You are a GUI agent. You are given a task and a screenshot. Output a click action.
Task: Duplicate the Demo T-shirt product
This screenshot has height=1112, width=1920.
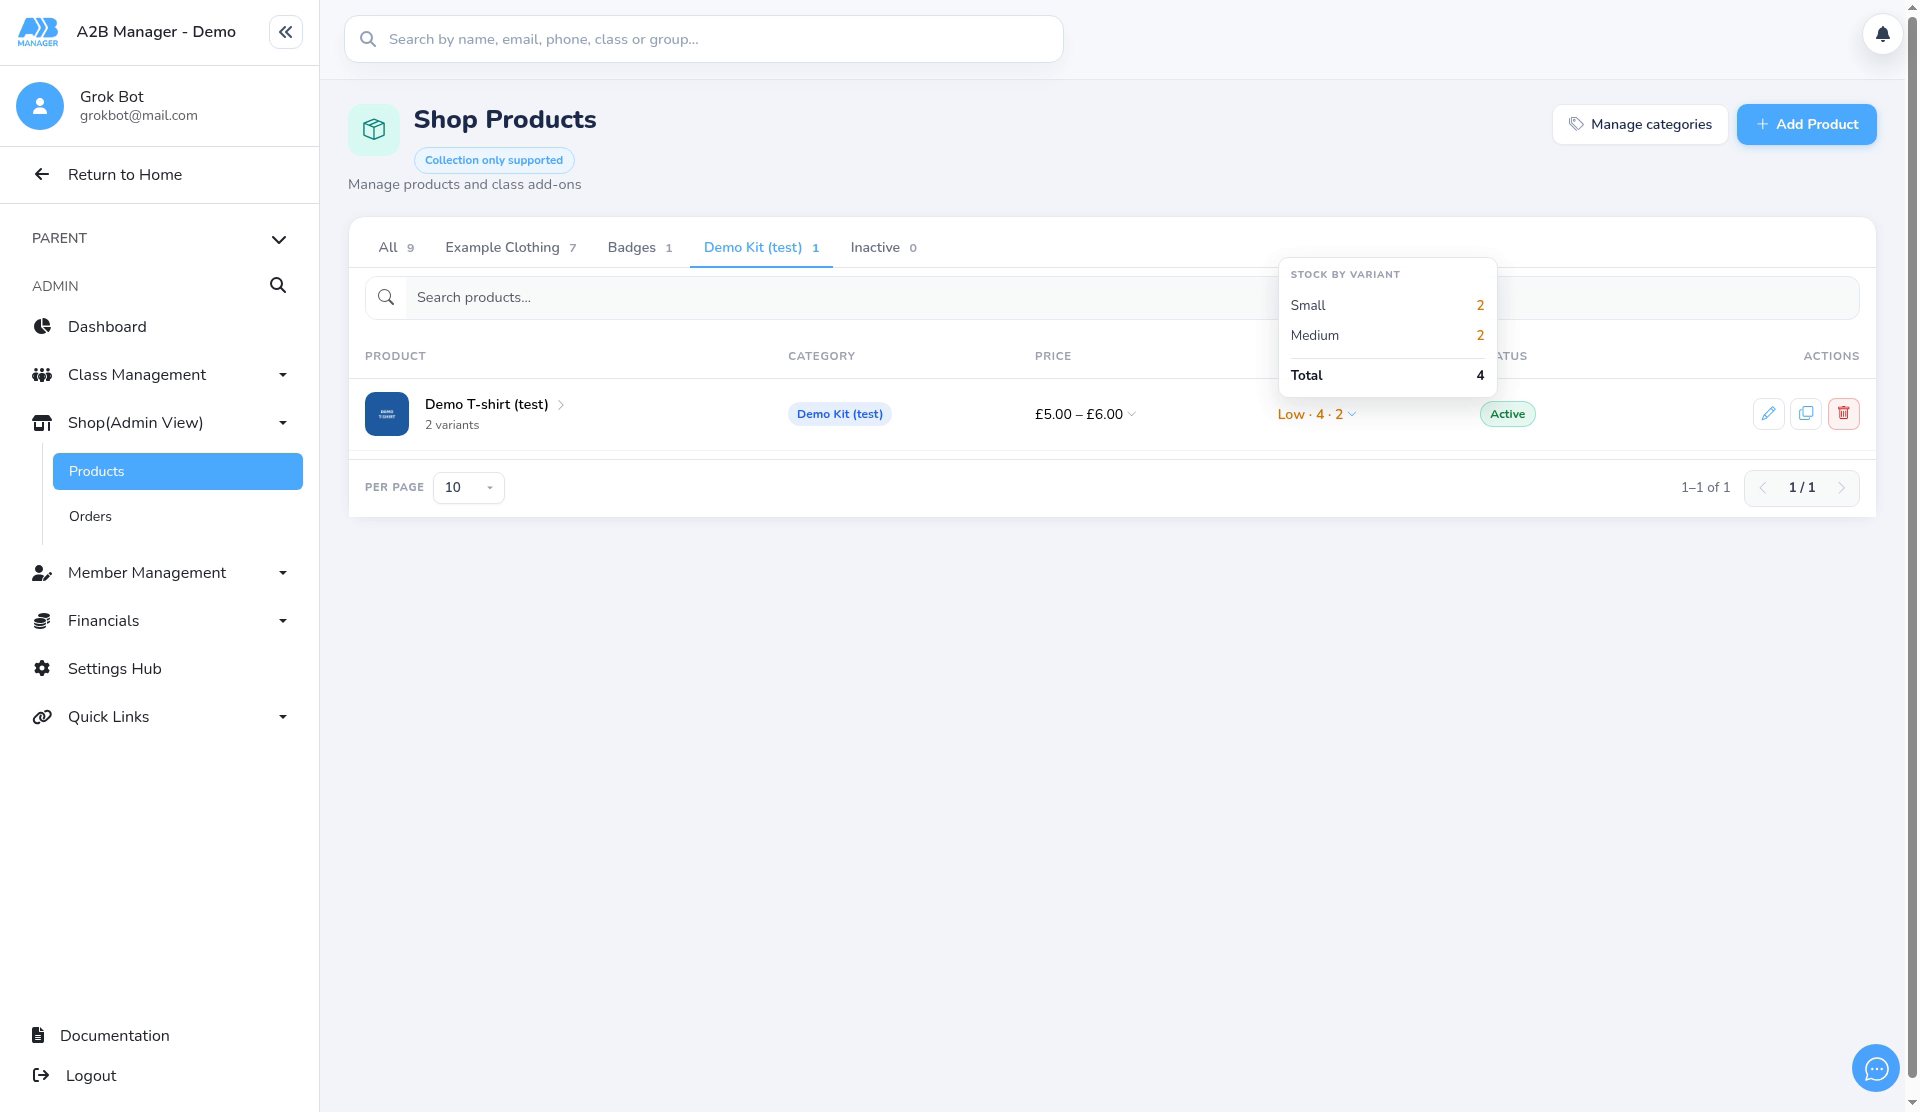(1806, 414)
